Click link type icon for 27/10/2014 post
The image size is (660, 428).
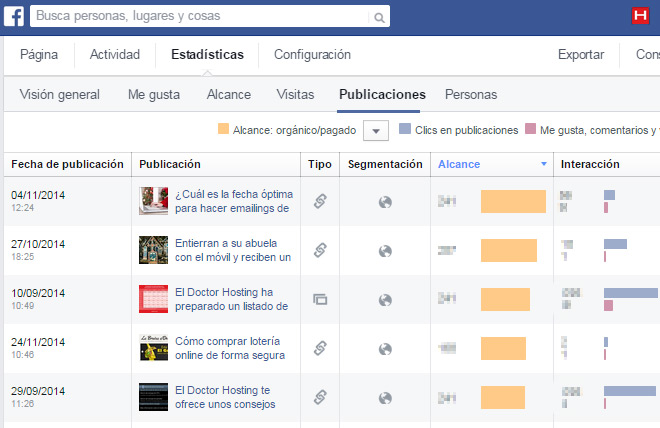click(320, 250)
